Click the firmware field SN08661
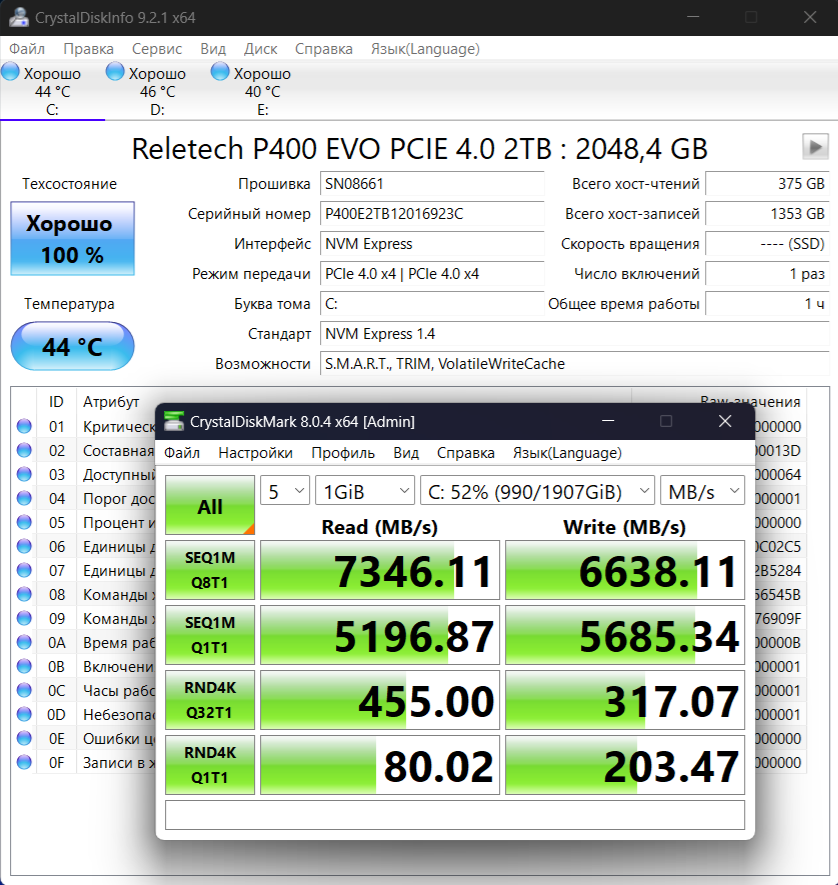Viewport: 838px width, 885px height. pos(432,183)
